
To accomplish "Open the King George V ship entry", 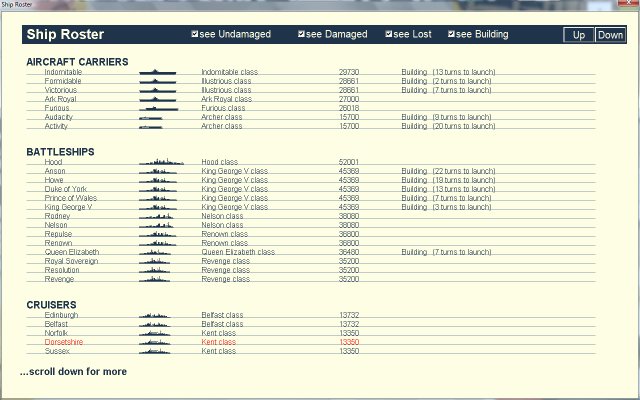I will [x=68, y=207].
